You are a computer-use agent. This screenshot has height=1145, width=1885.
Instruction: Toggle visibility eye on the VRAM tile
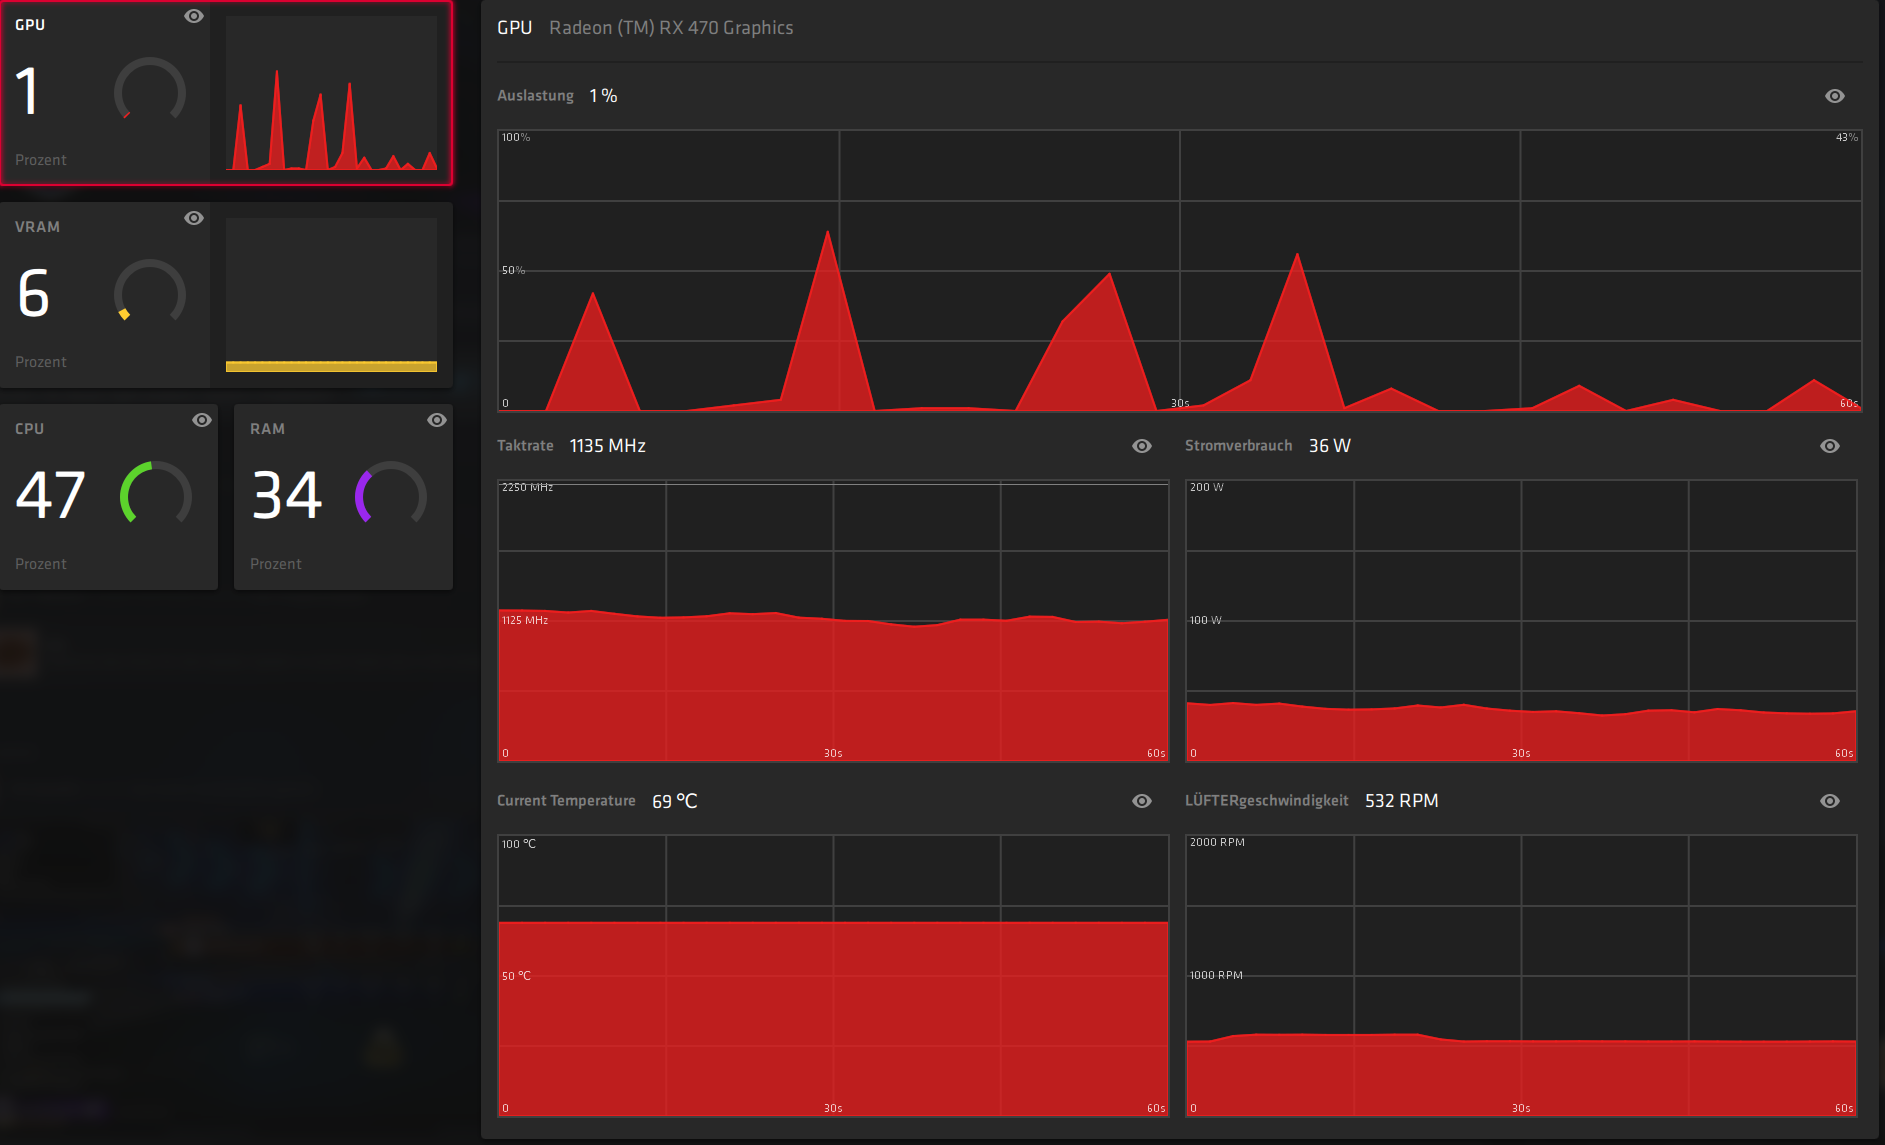tap(194, 218)
